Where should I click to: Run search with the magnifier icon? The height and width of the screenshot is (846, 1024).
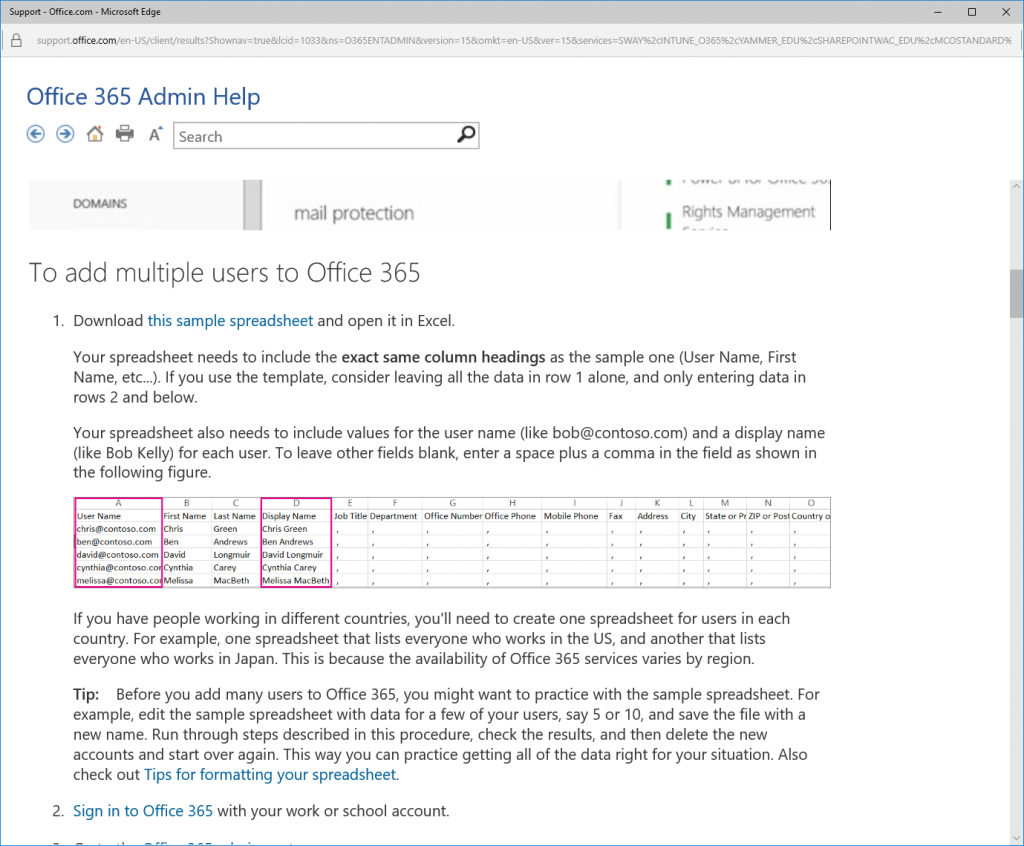pos(466,135)
